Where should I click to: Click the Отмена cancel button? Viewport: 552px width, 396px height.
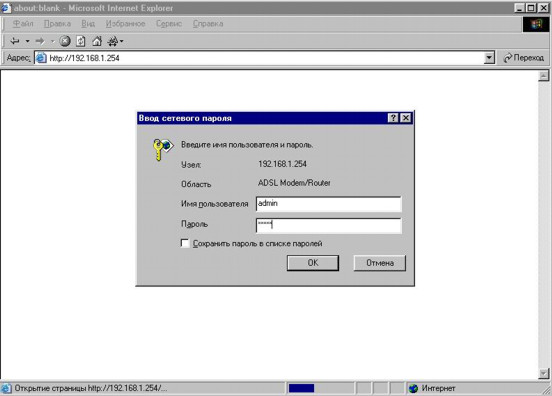pos(380,263)
